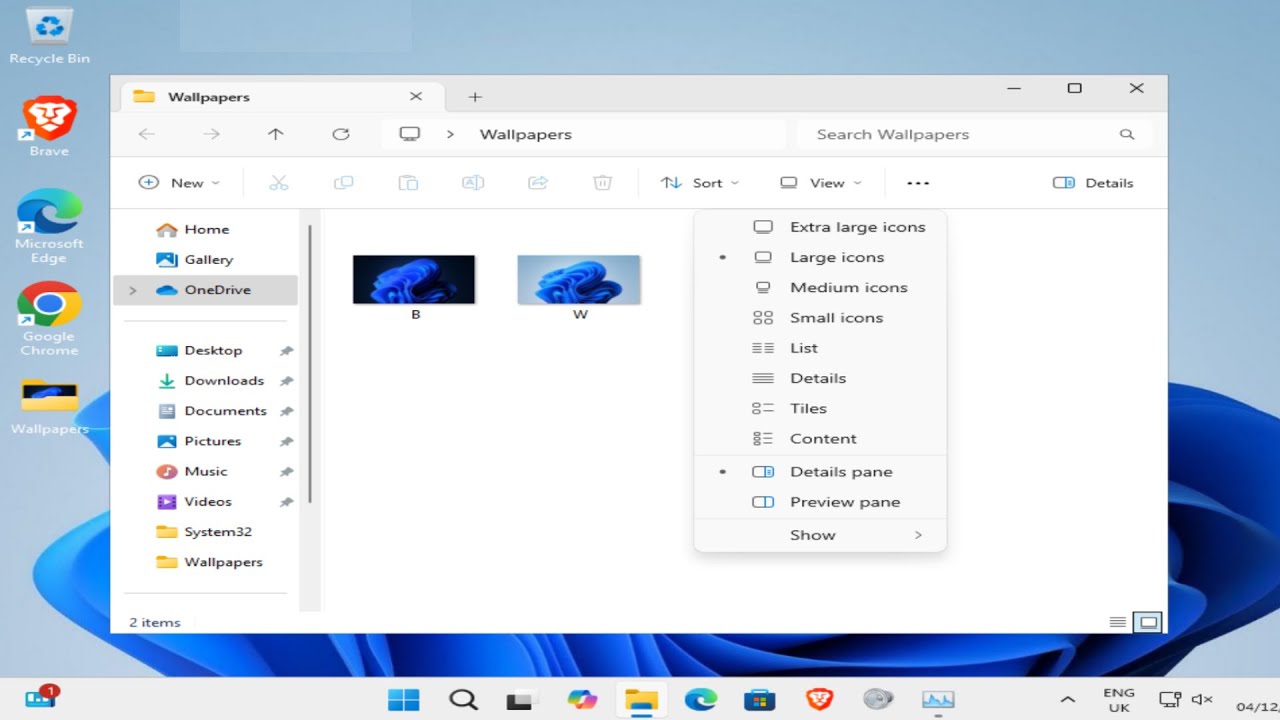The height and width of the screenshot is (720, 1280).
Task: Switch to details layout icon in status bar
Action: click(x=1118, y=622)
